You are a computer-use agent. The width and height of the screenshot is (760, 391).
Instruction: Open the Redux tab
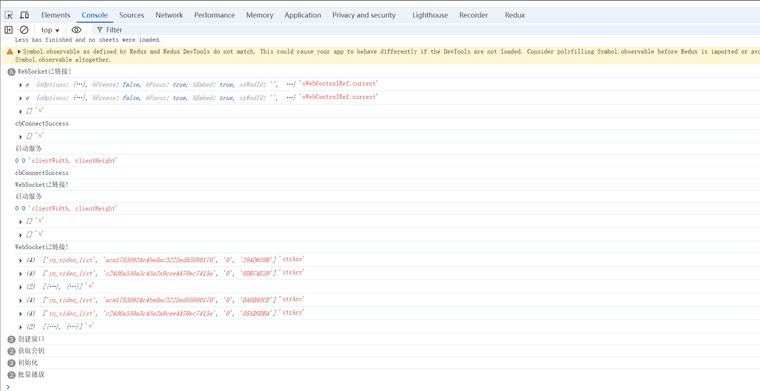[515, 15]
